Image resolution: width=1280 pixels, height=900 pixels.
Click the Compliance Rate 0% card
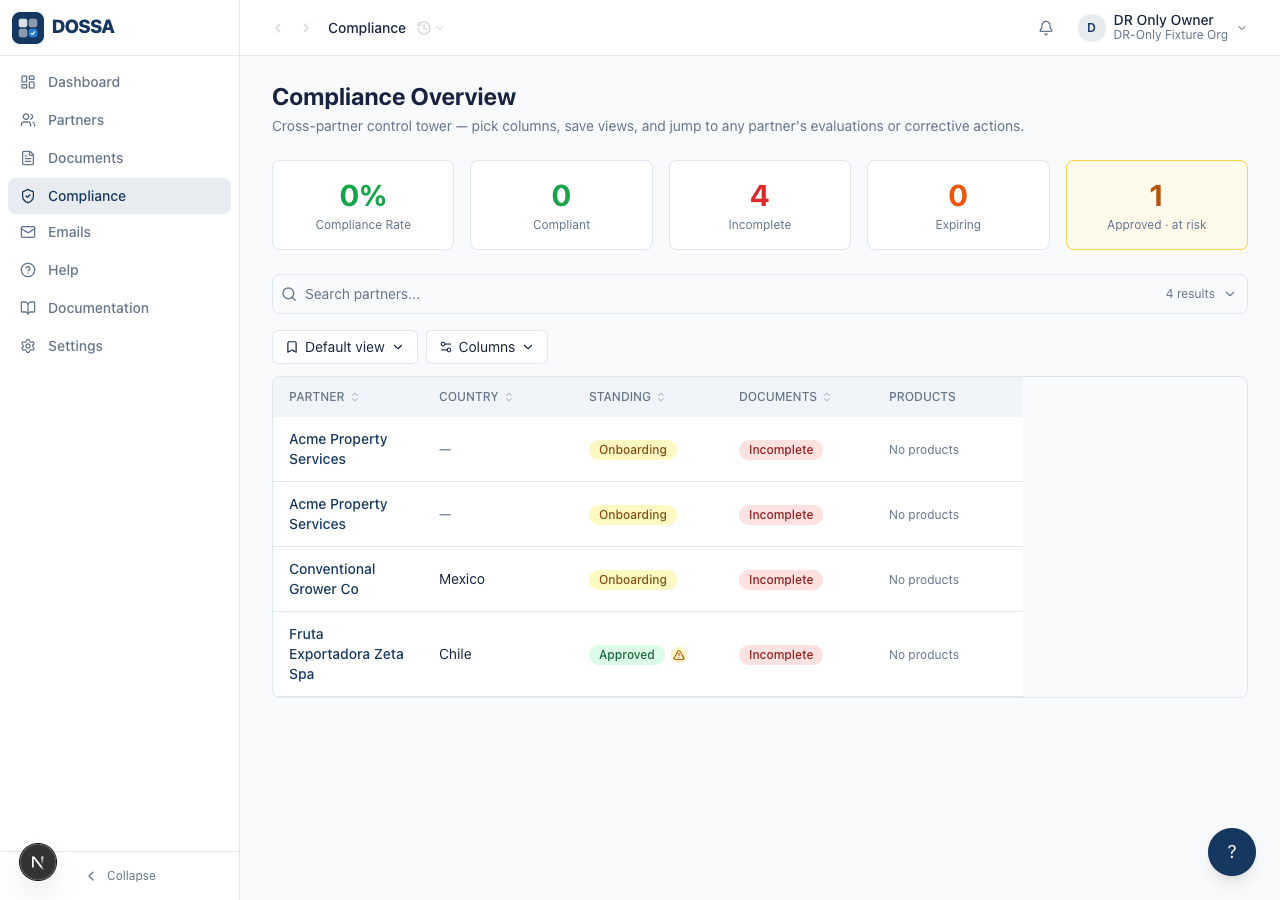363,205
